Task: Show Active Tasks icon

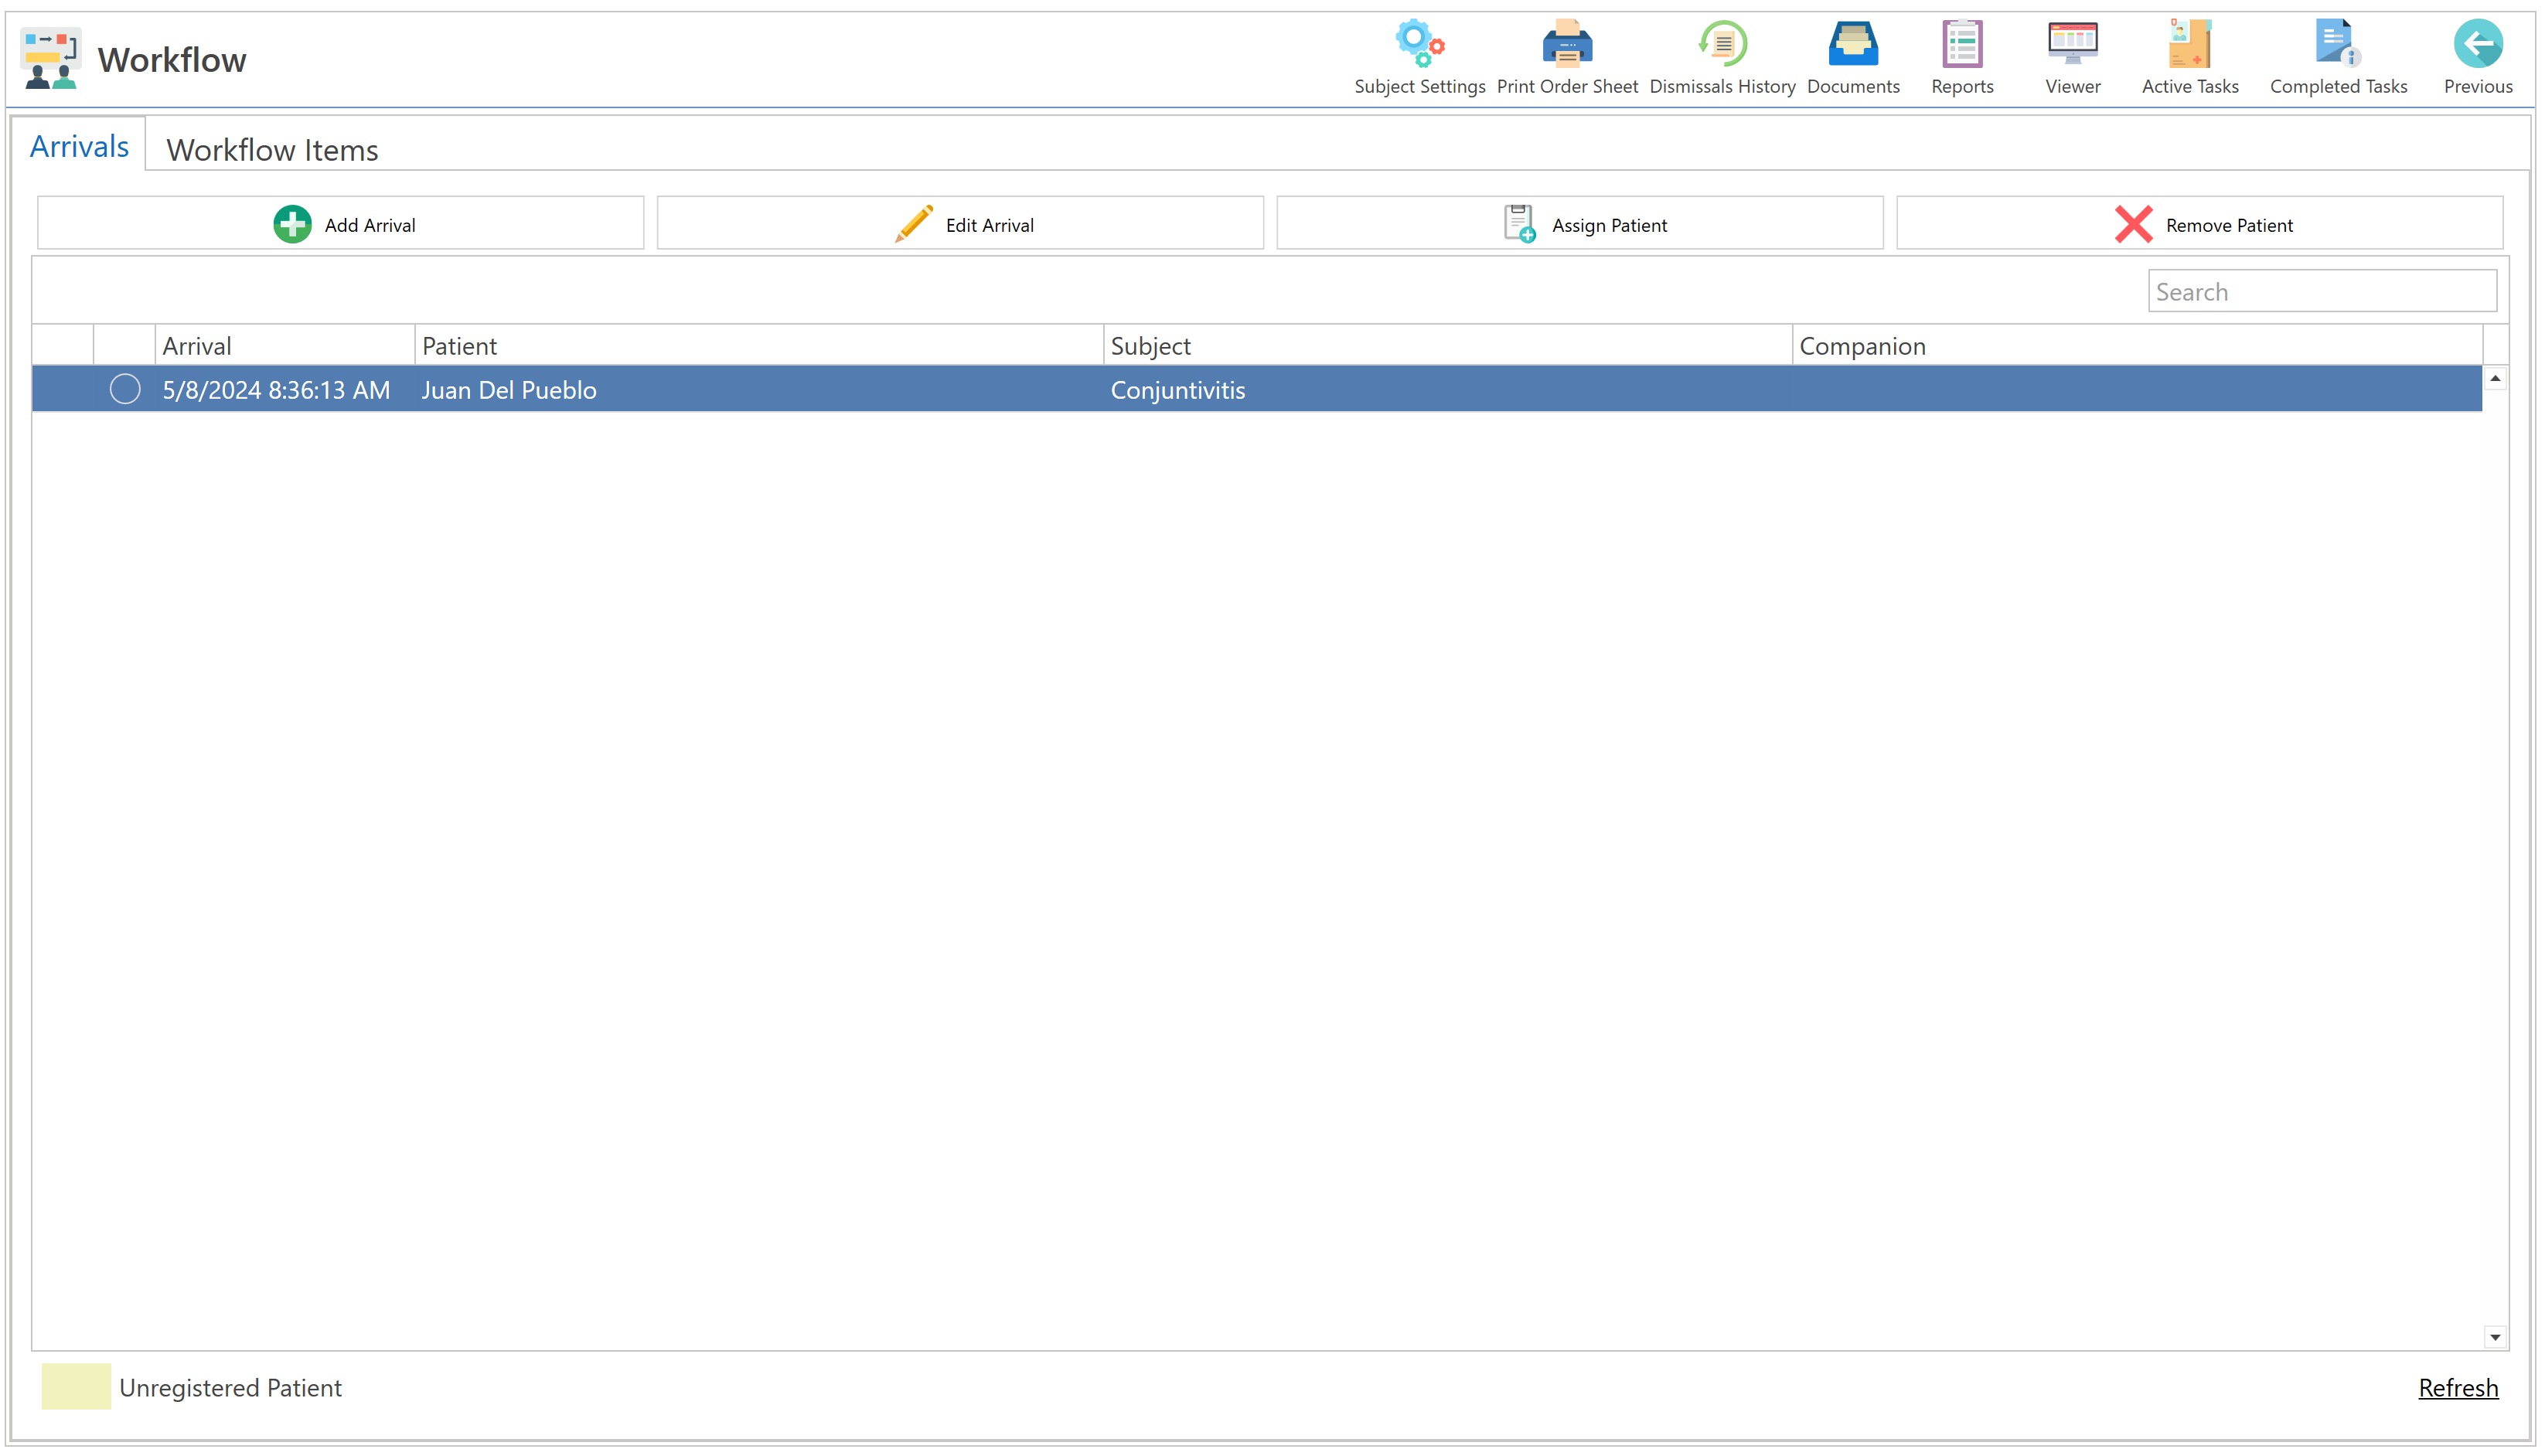Action: pos(2189,45)
